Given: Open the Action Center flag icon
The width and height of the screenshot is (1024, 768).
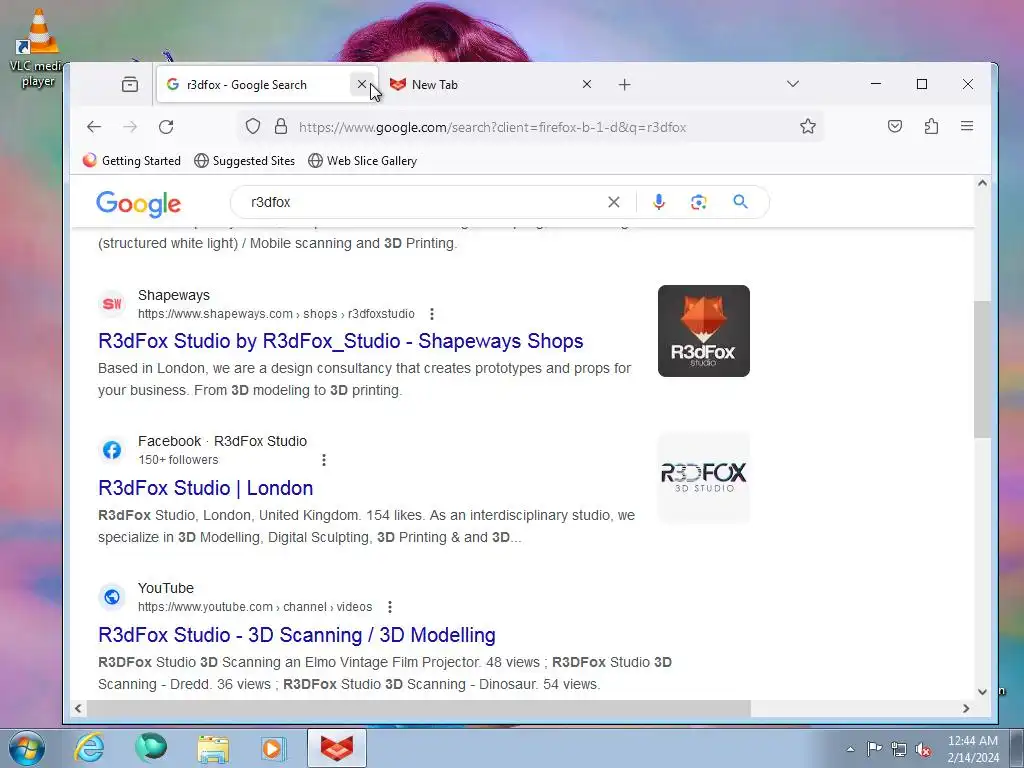Looking at the screenshot, I should click(x=874, y=748).
